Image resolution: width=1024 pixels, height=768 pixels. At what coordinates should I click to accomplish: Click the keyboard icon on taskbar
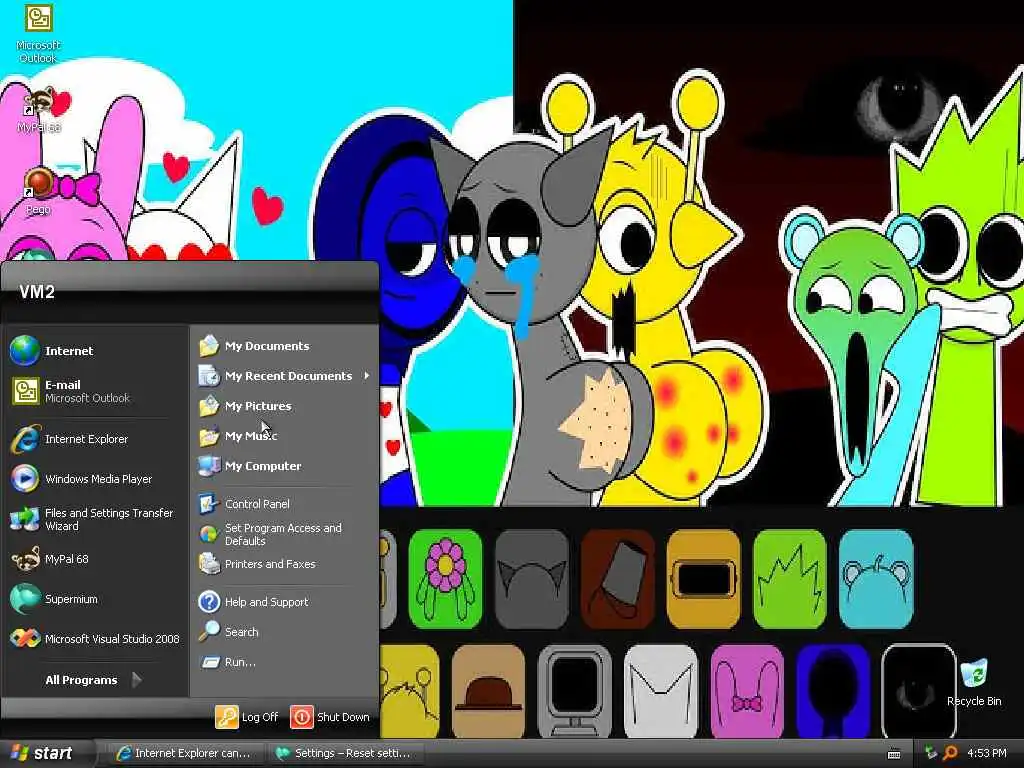tap(894, 754)
